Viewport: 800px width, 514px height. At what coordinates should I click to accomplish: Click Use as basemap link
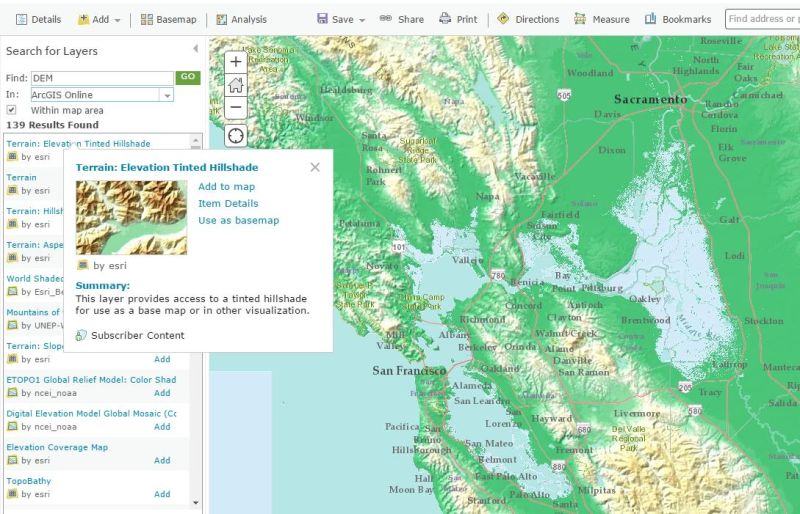pyautogui.click(x=239, y=221)
